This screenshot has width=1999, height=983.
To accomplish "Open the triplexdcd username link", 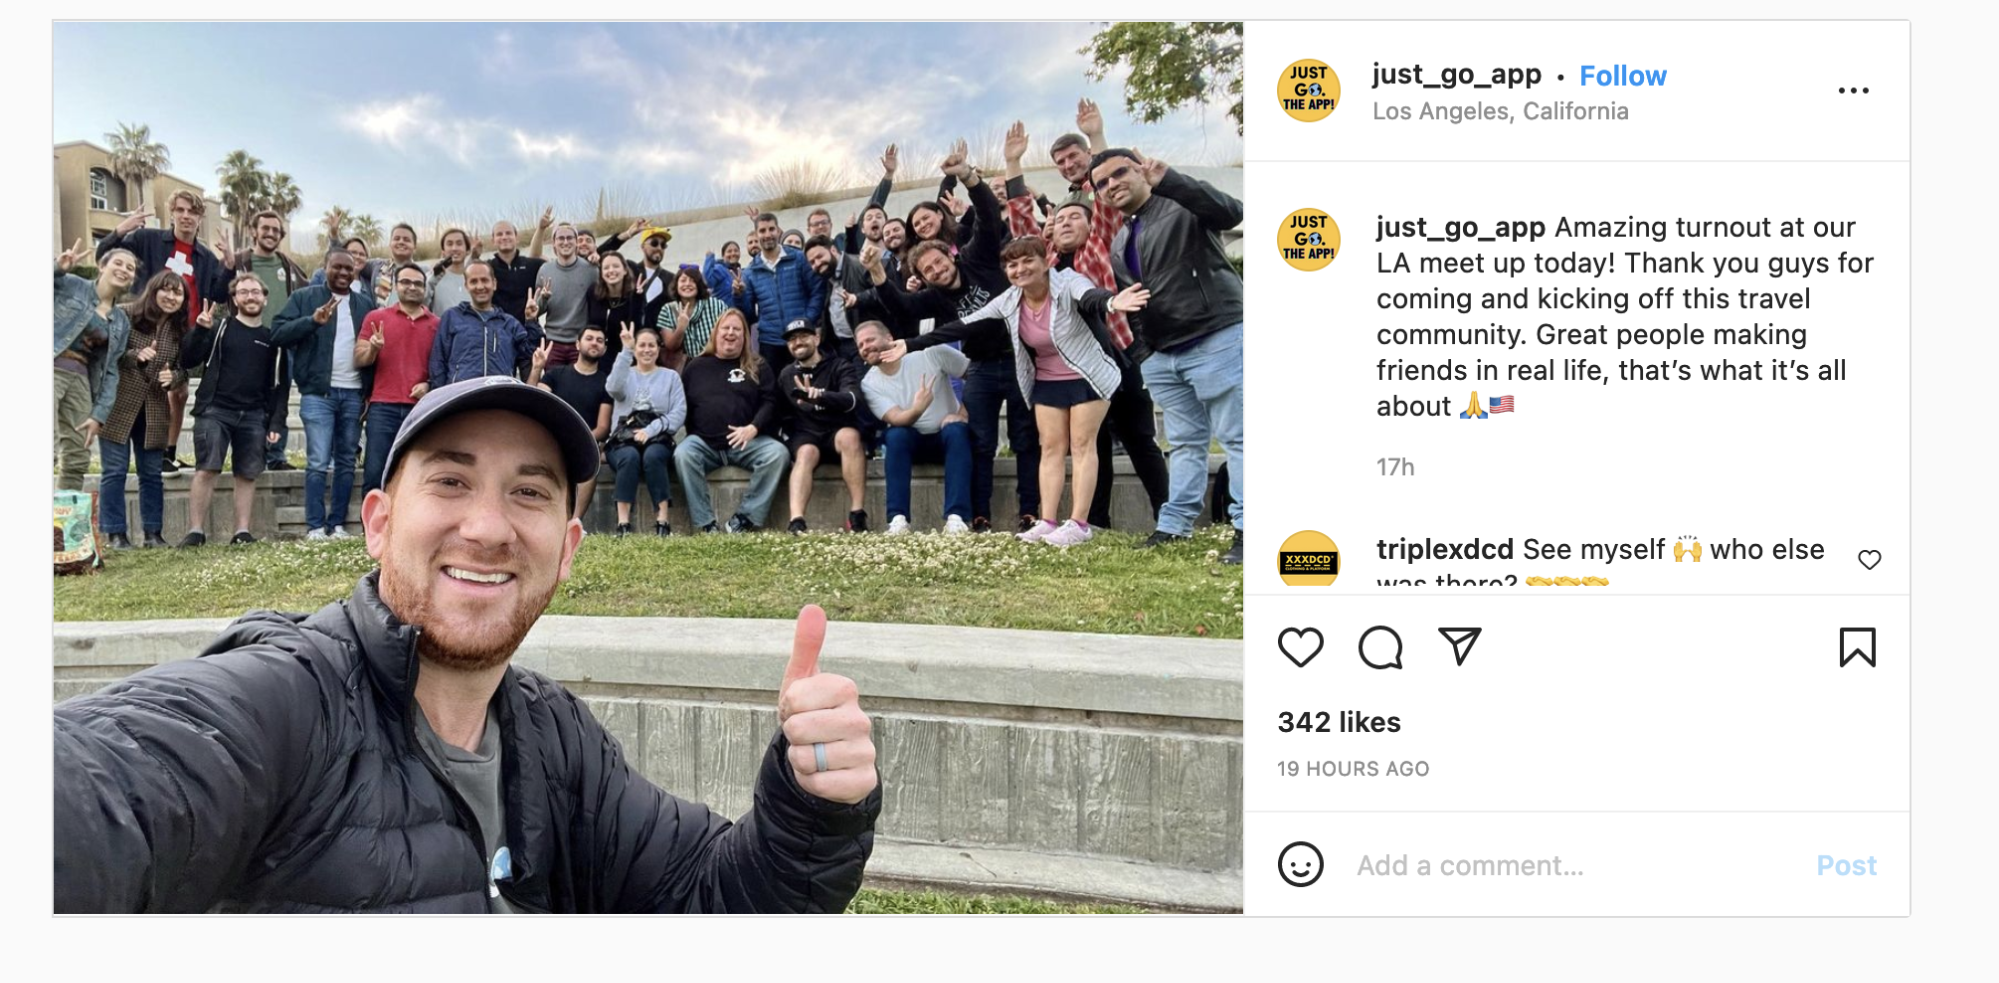I will click(1444, 549).
